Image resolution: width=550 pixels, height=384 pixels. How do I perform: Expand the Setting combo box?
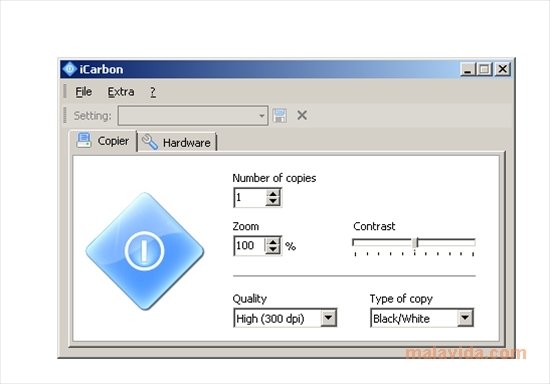point(261,116)
